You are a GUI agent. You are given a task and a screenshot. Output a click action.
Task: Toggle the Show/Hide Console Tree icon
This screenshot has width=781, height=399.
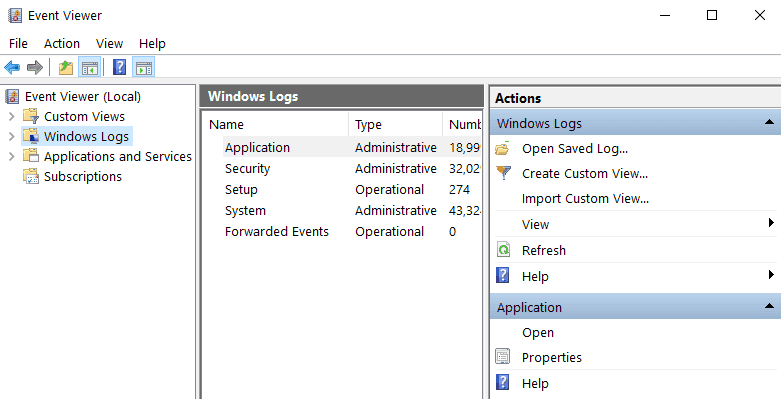90,67
